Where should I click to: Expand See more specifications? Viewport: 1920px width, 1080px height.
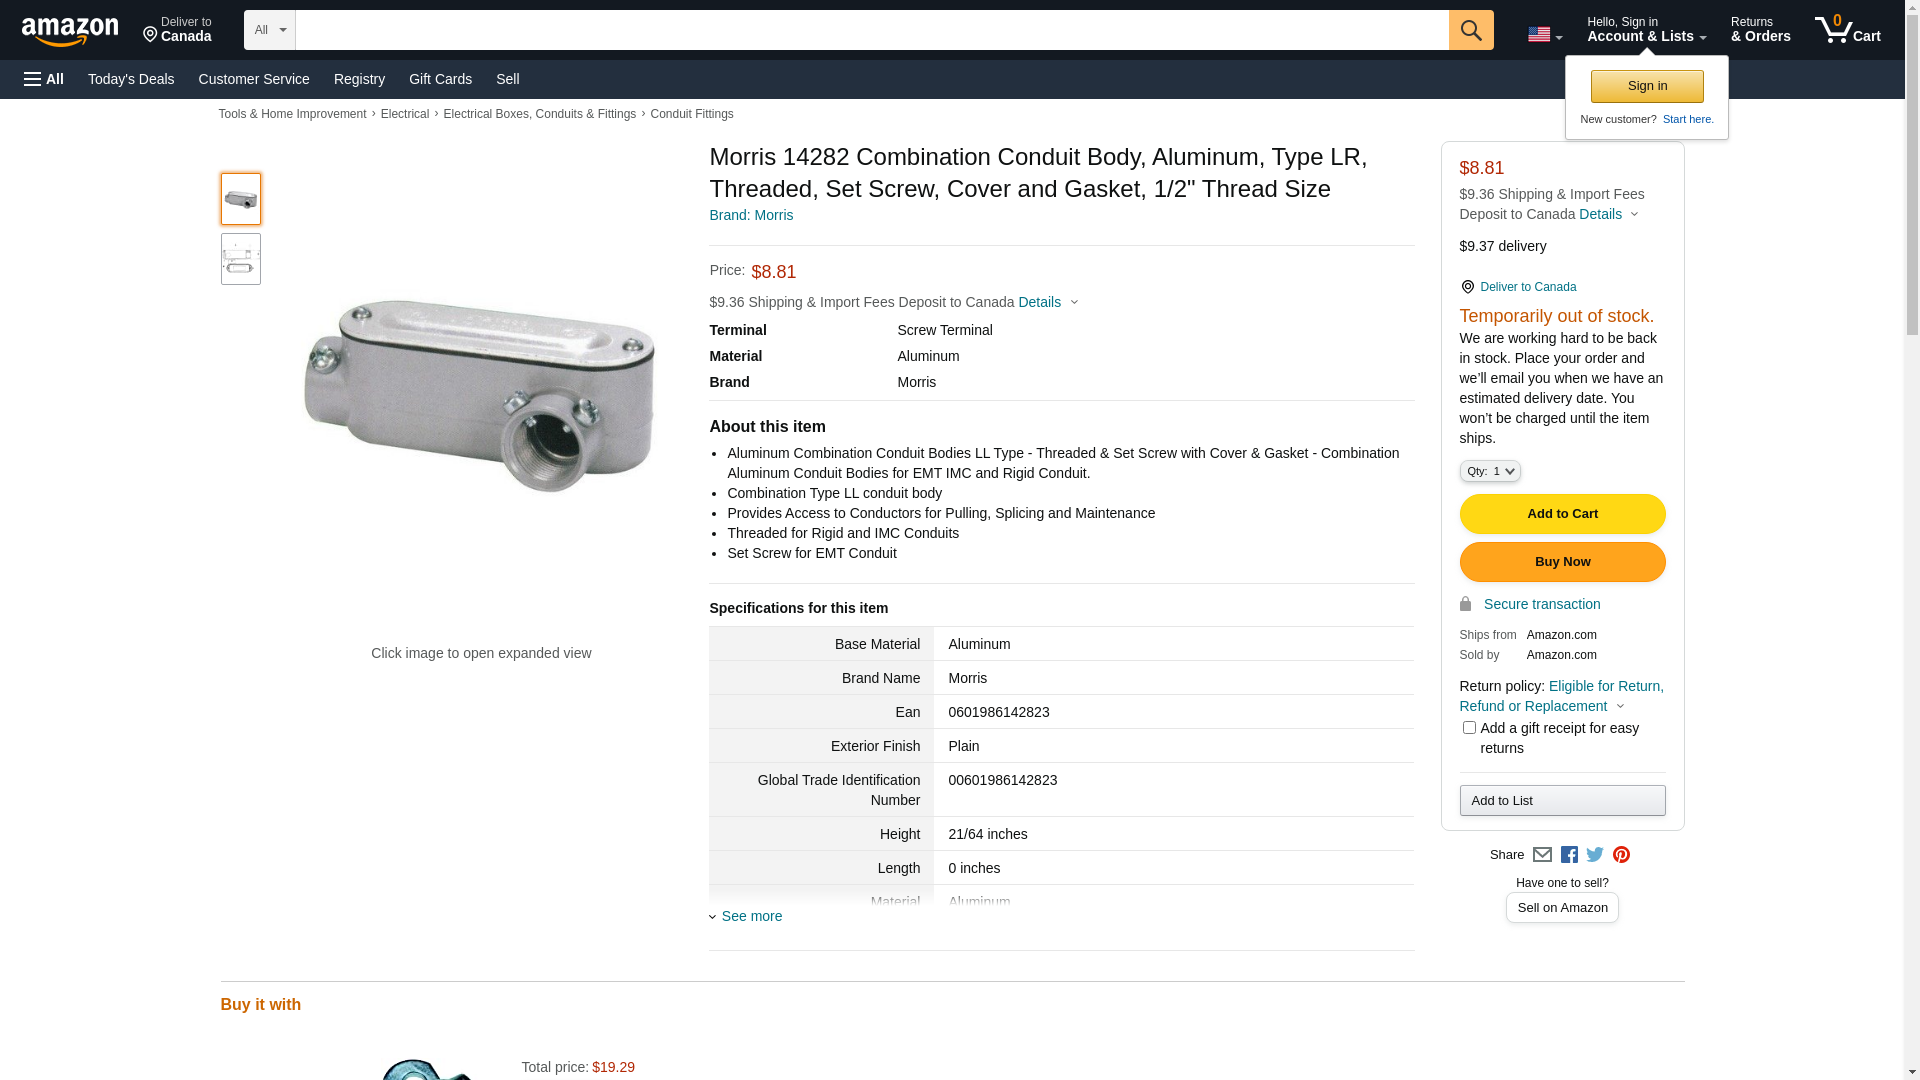(x=750, y=916)
